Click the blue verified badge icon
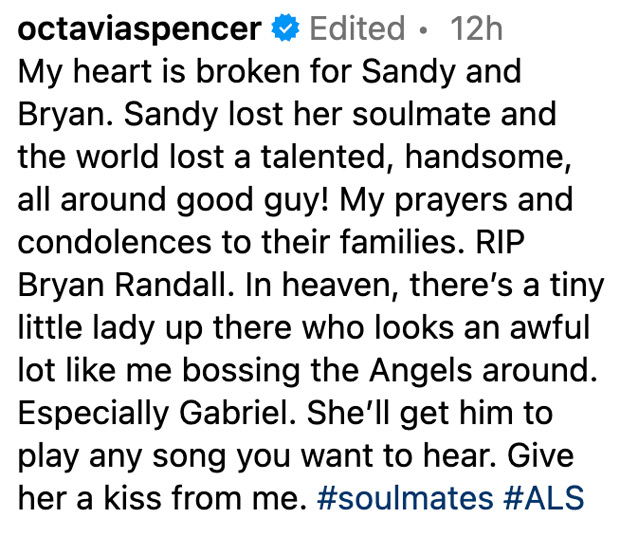The image size is (620, 537). [x=285, y=28]
